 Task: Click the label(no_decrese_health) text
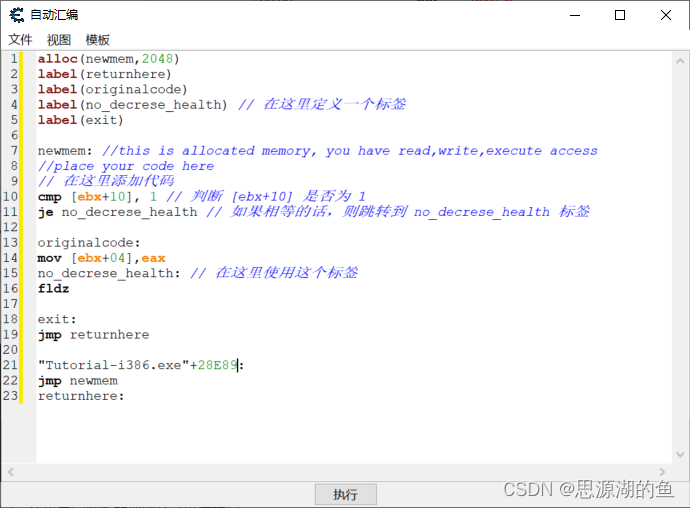(132, 105)
